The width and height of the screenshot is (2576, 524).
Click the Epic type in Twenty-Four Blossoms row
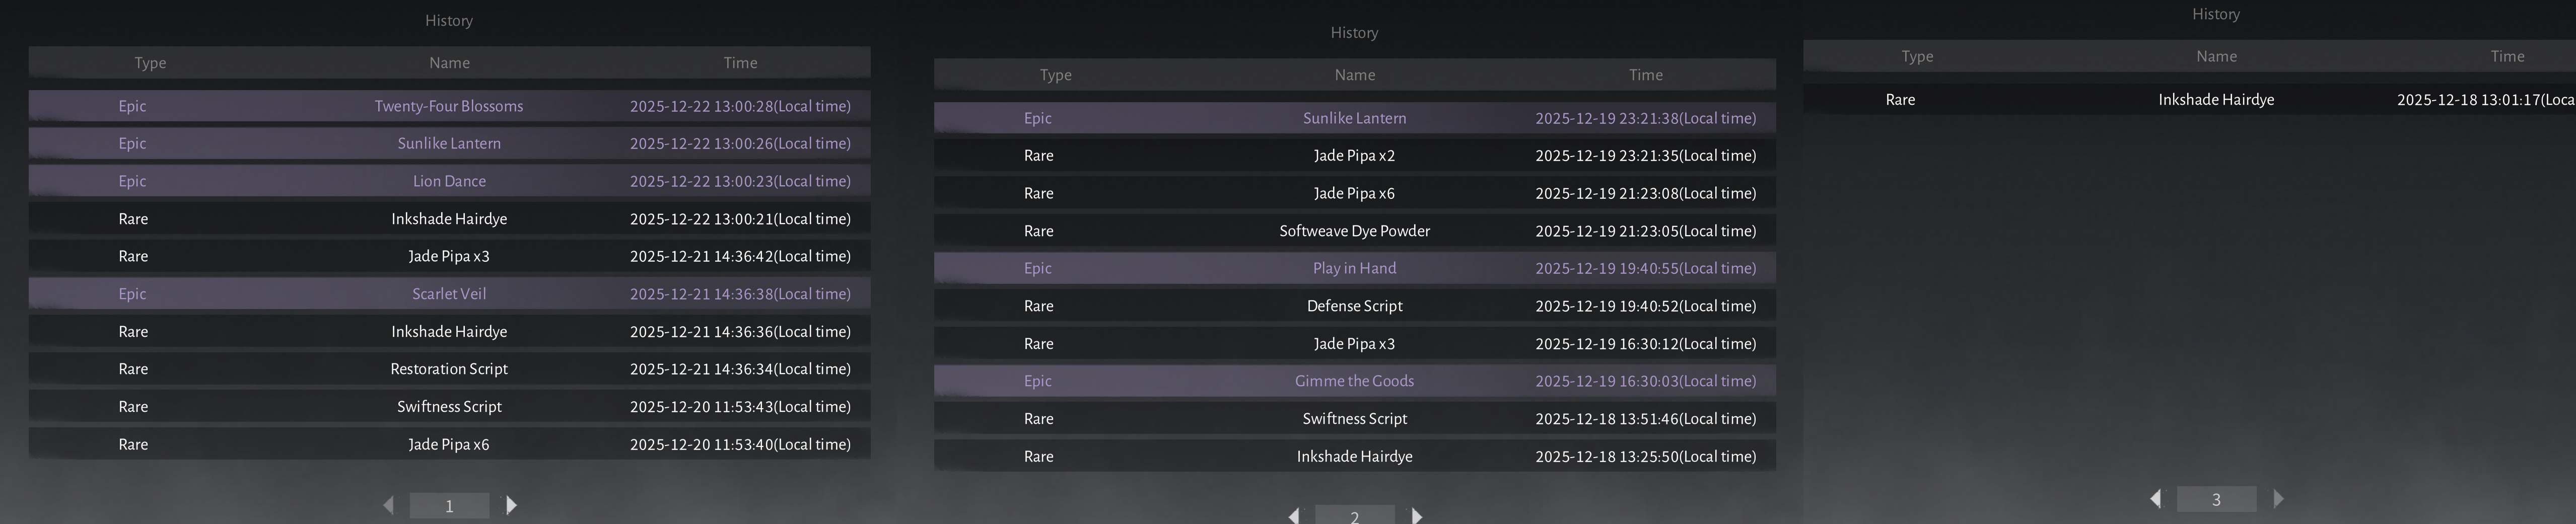tap(132, 106)
